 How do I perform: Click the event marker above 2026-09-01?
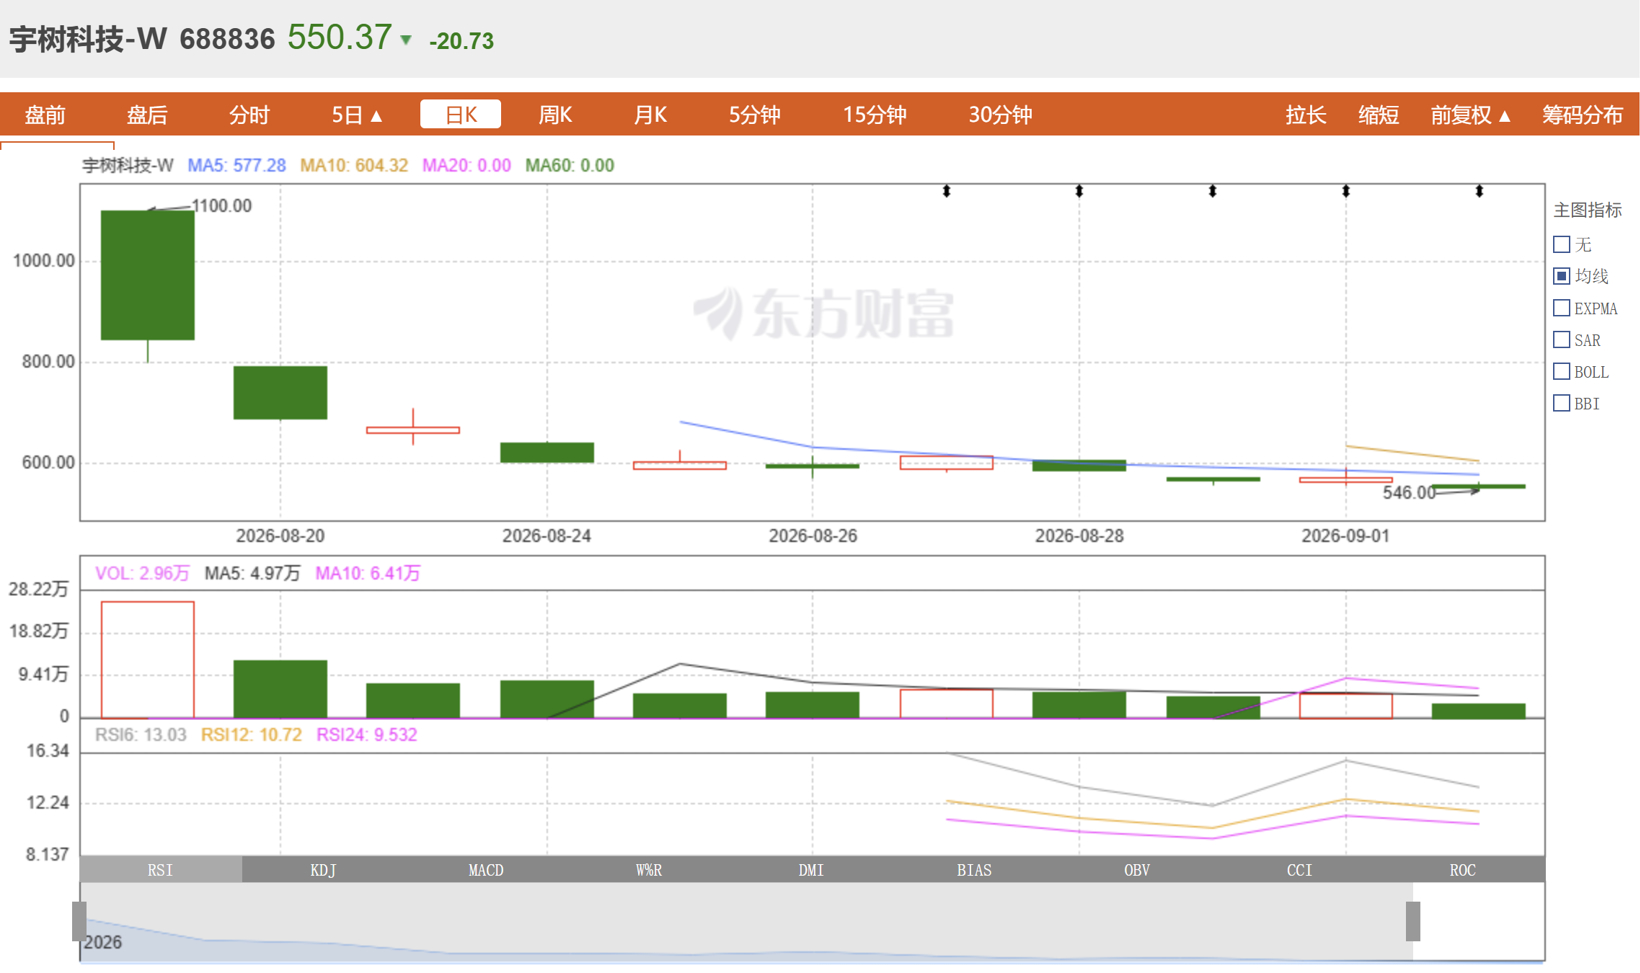[x=1346, y=190]
